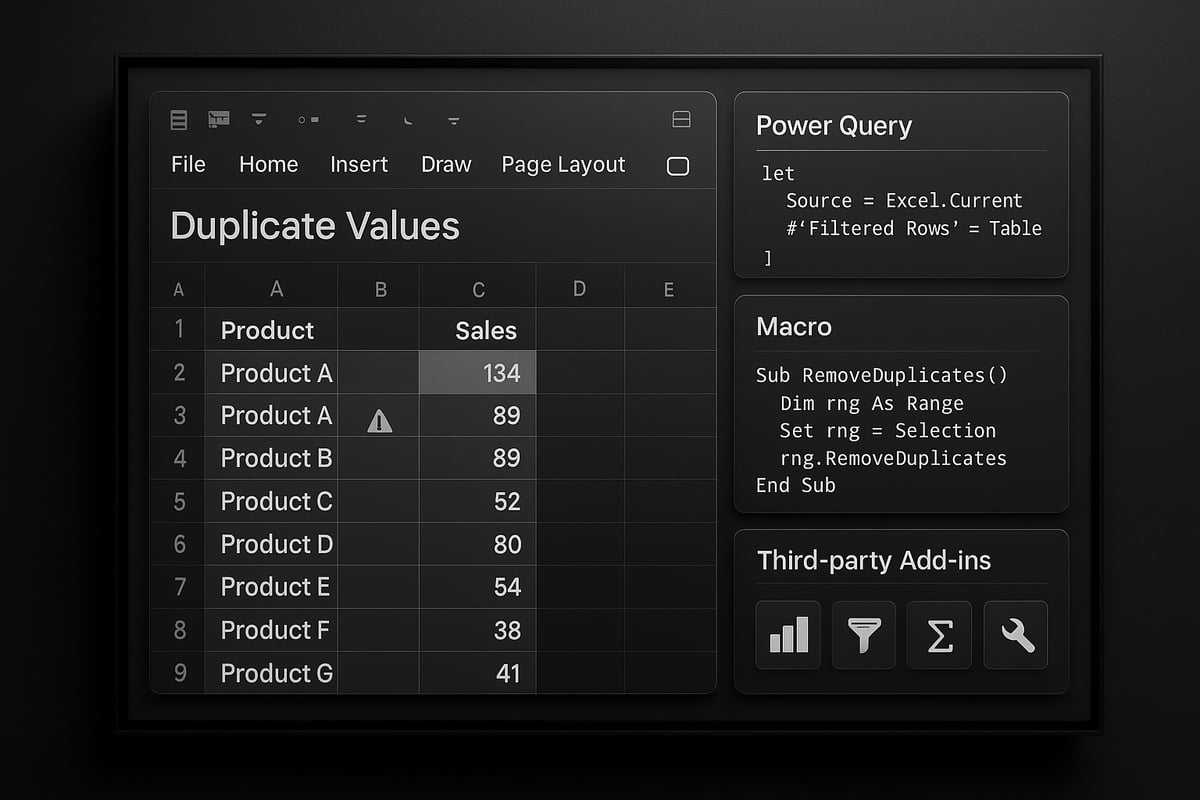Open the wrench settings add-in

[1015, 634]
